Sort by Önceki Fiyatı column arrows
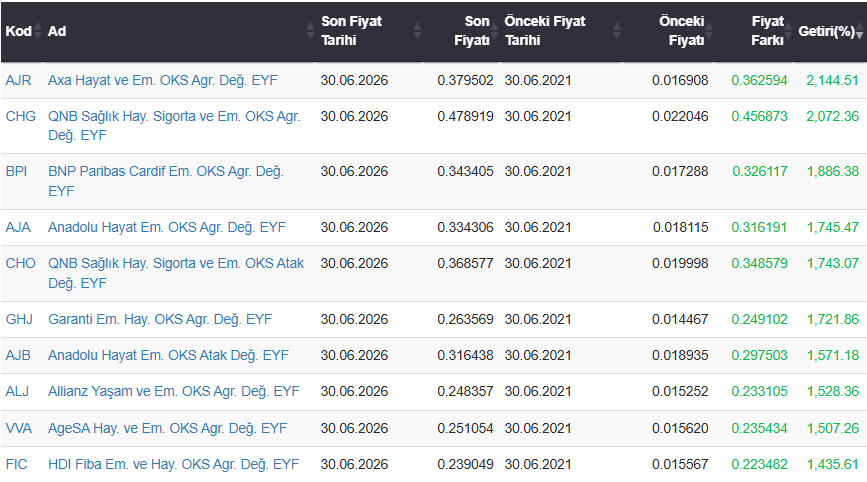The width and height of the screenshot is (867, 482). click(x=709, y=31)
